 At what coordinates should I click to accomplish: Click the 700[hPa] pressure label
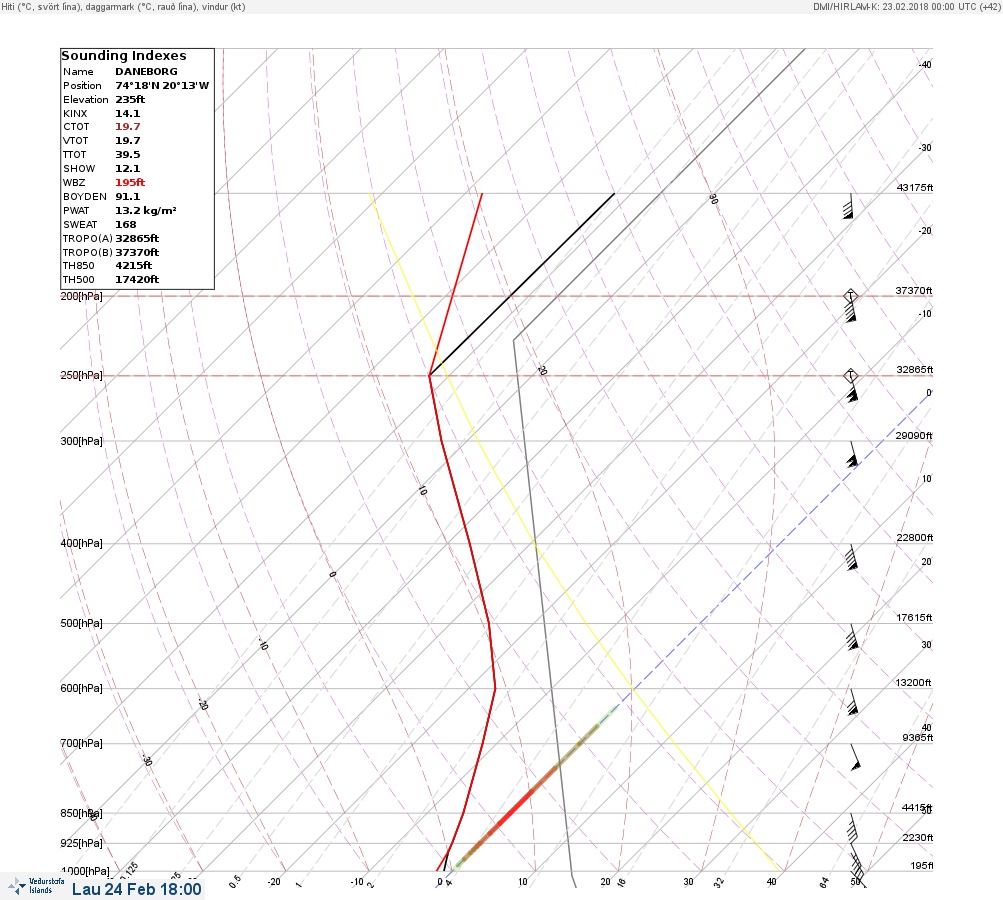click(x=81, y=743)
